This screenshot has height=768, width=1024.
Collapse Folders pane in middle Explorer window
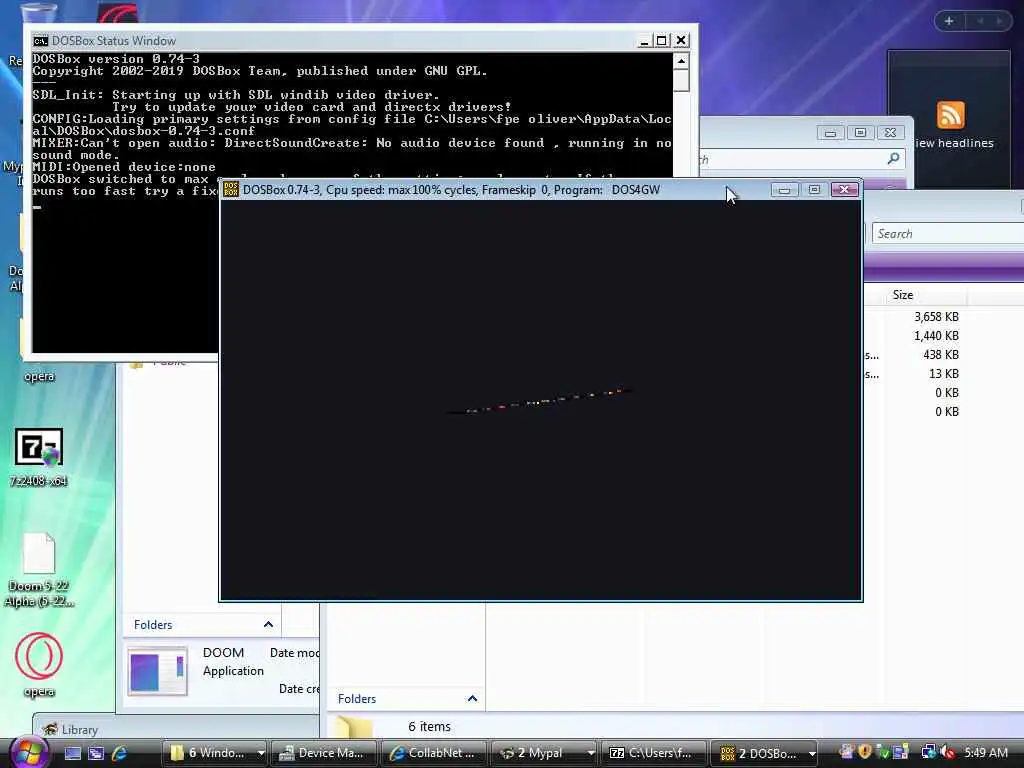[x=472, y=698]
